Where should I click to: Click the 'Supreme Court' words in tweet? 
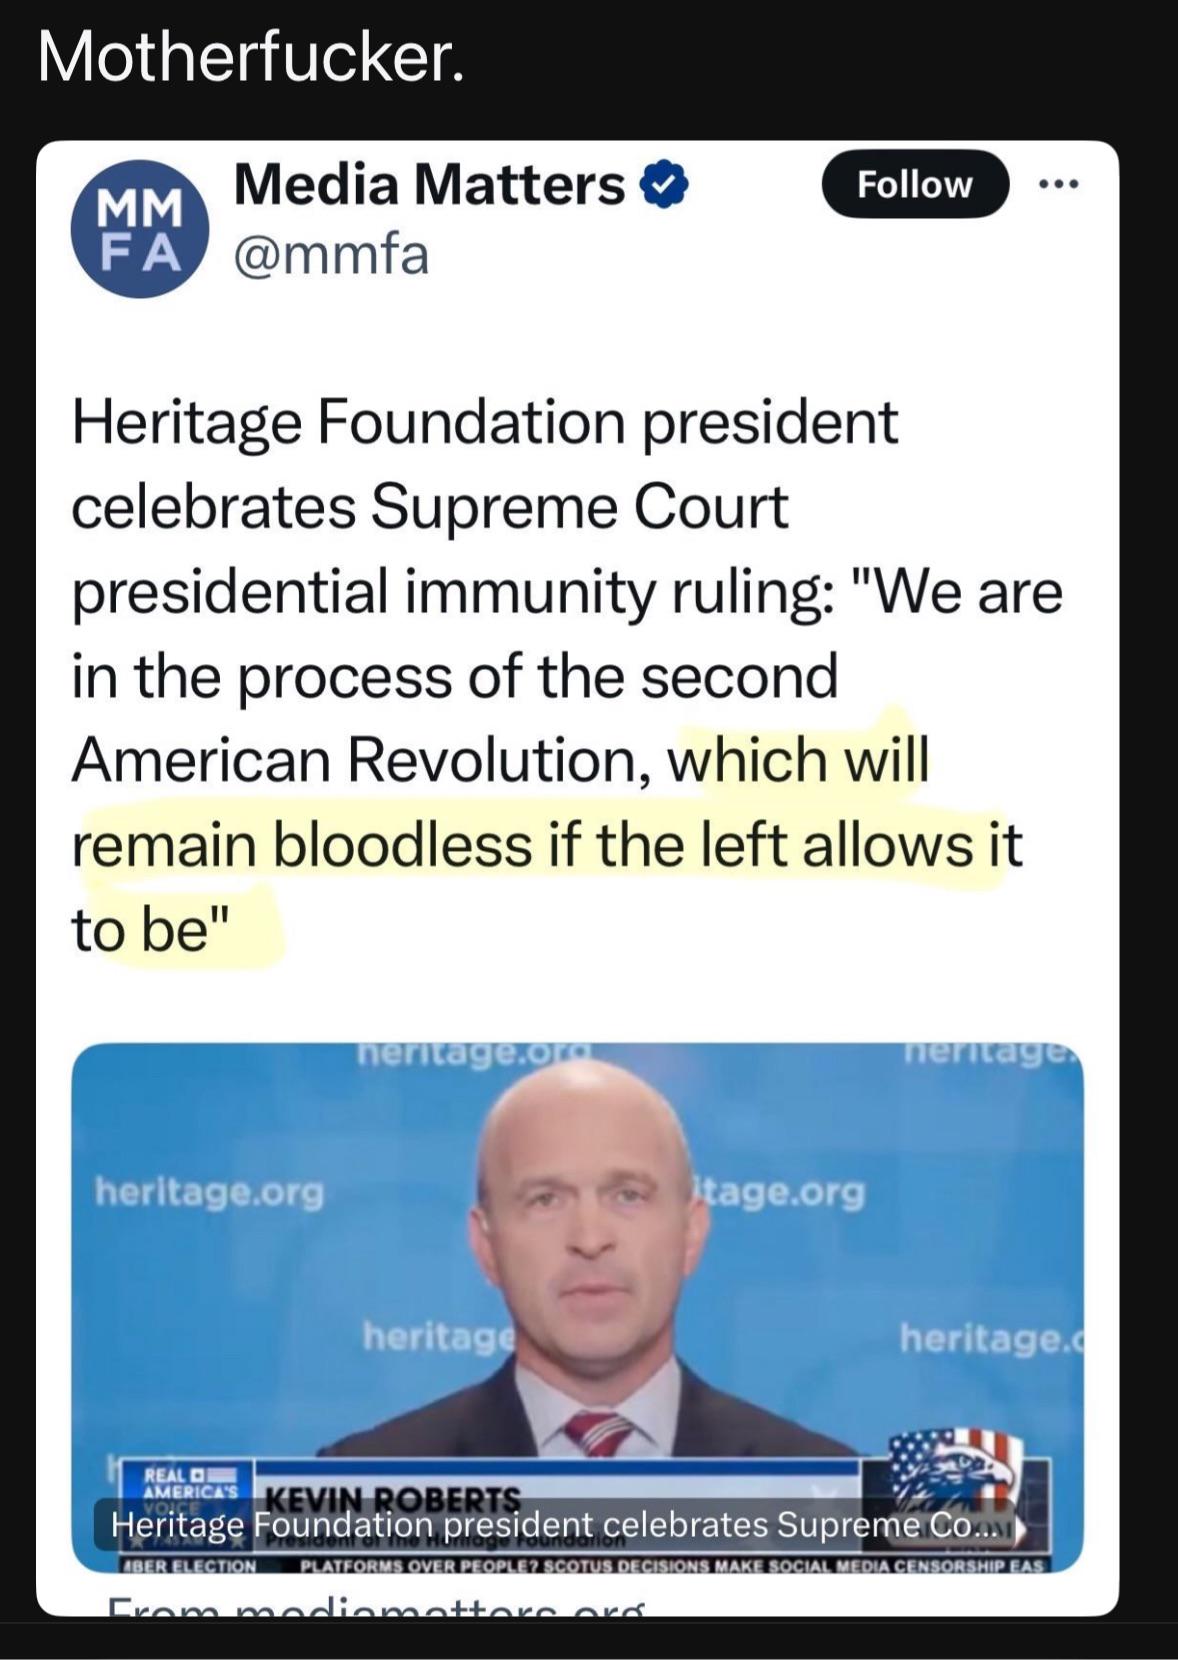pyautogui.click(x=580, y=507)
